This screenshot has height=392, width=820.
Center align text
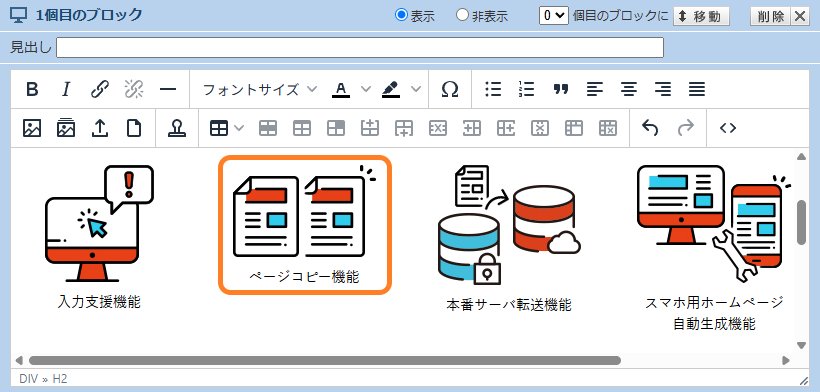click(629, 89)
